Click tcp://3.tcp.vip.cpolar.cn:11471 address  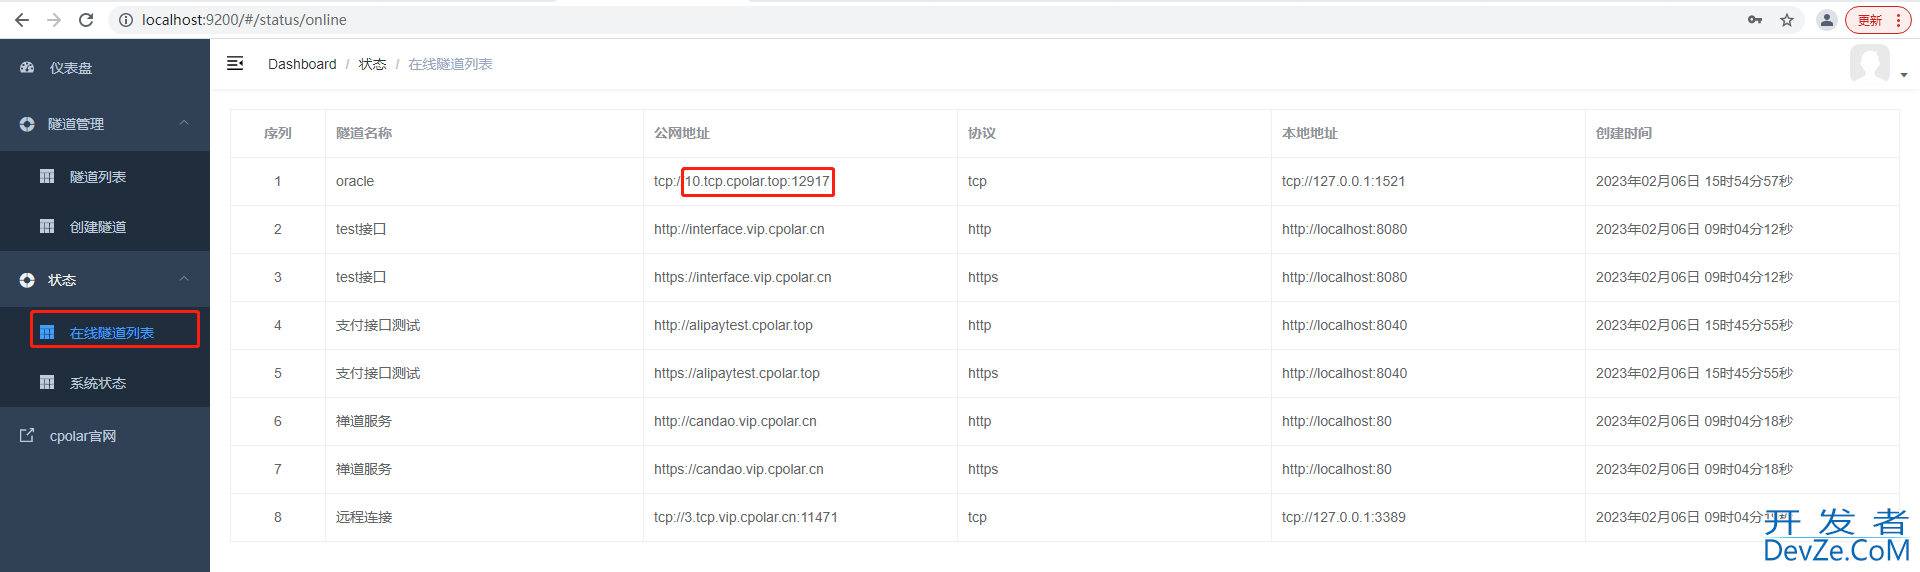tap(746, 517)
